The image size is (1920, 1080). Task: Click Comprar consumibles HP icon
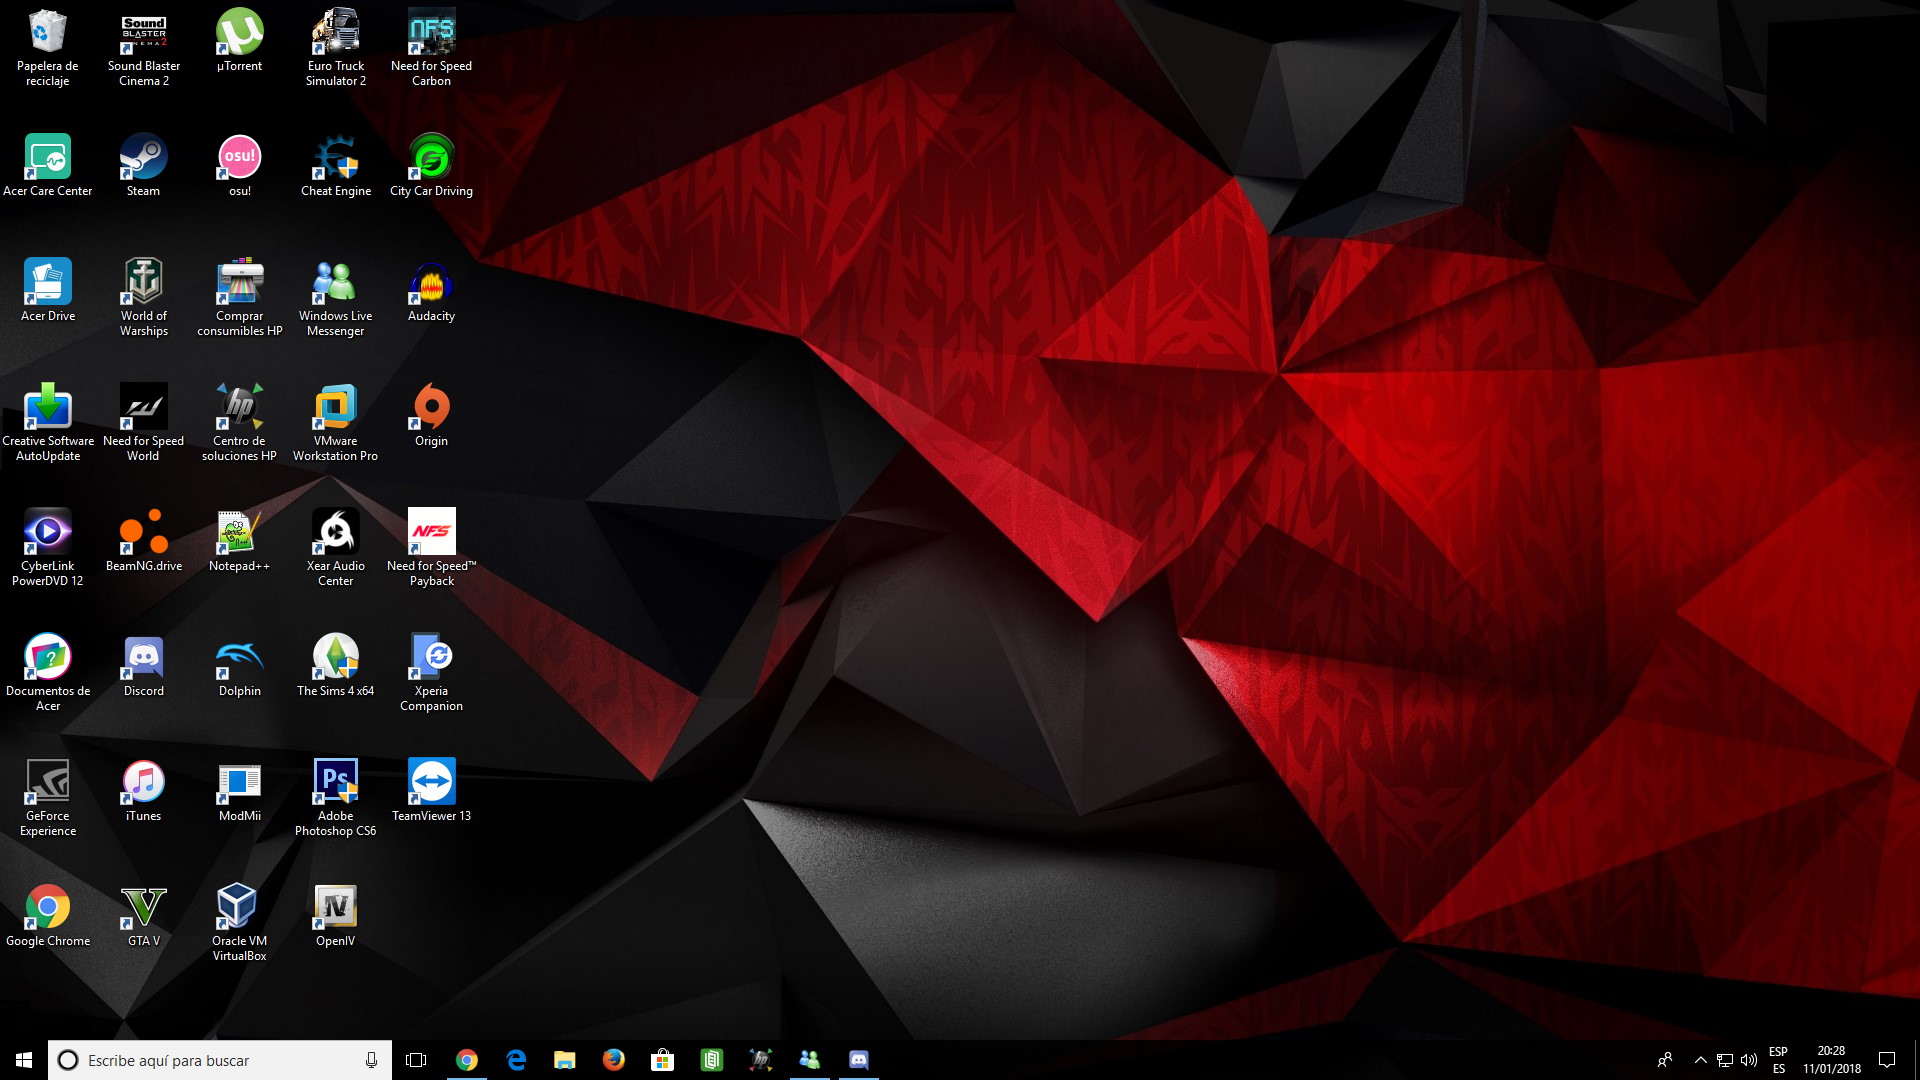(240, 297)
